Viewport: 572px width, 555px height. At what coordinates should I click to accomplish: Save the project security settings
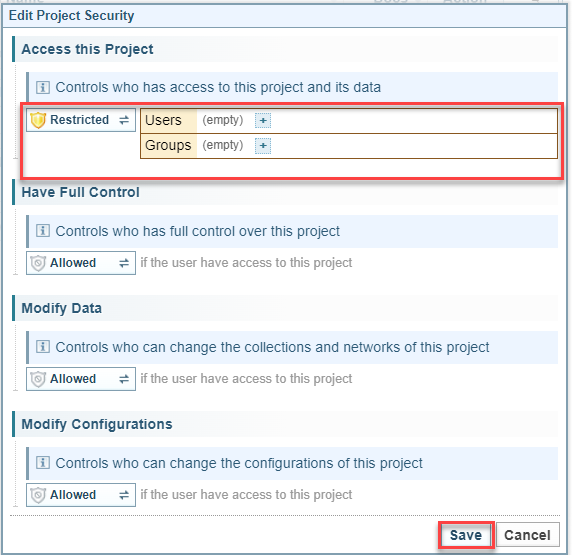pyautogui.click(x=466, y=535)
